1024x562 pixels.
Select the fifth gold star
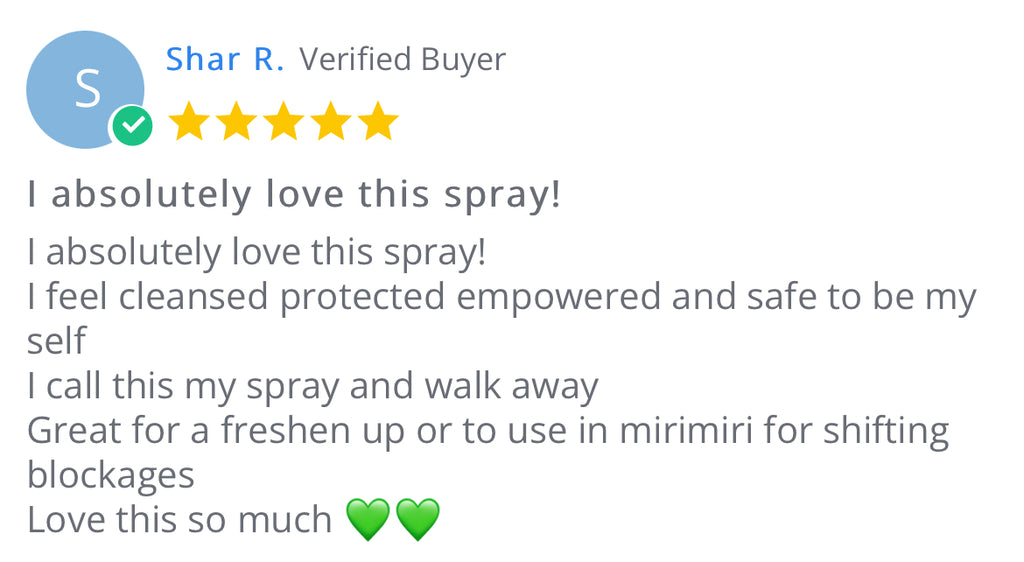[378, 121]
